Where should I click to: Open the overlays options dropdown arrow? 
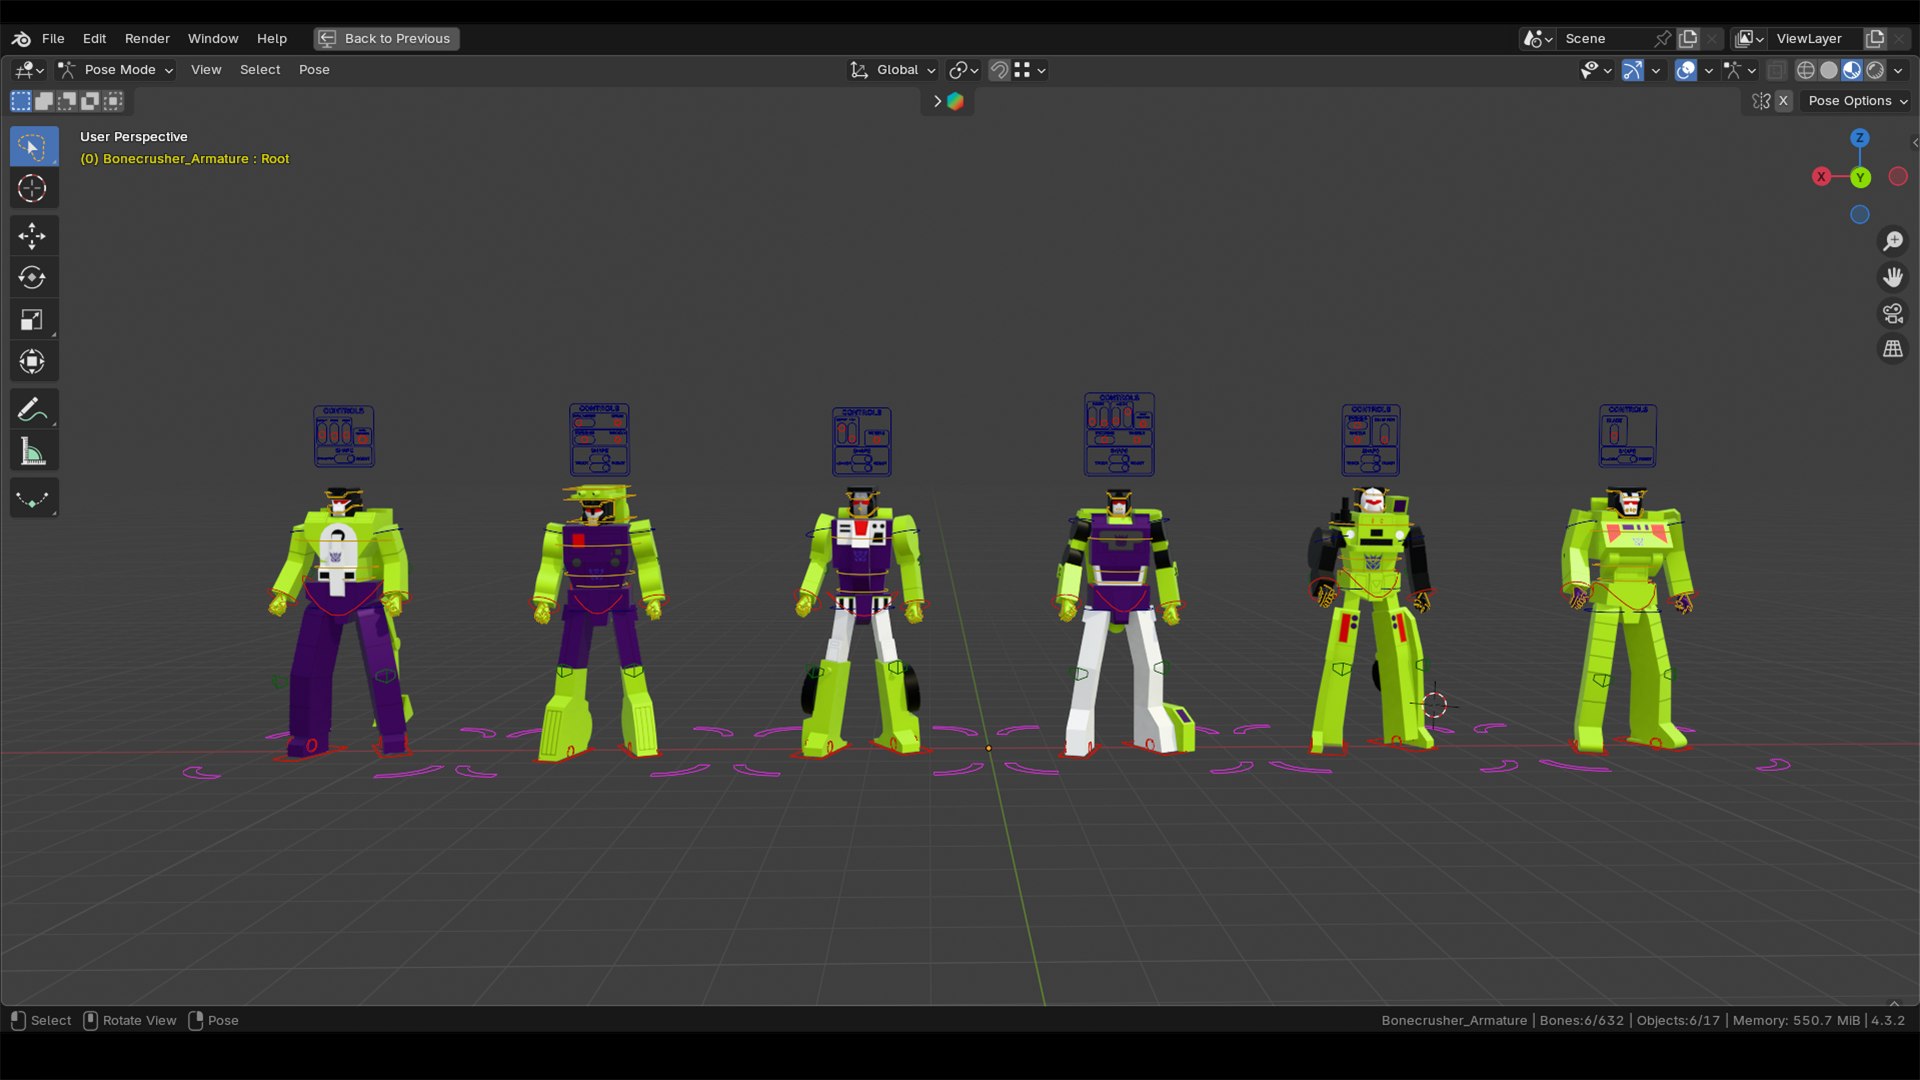tap(1709, 70)
